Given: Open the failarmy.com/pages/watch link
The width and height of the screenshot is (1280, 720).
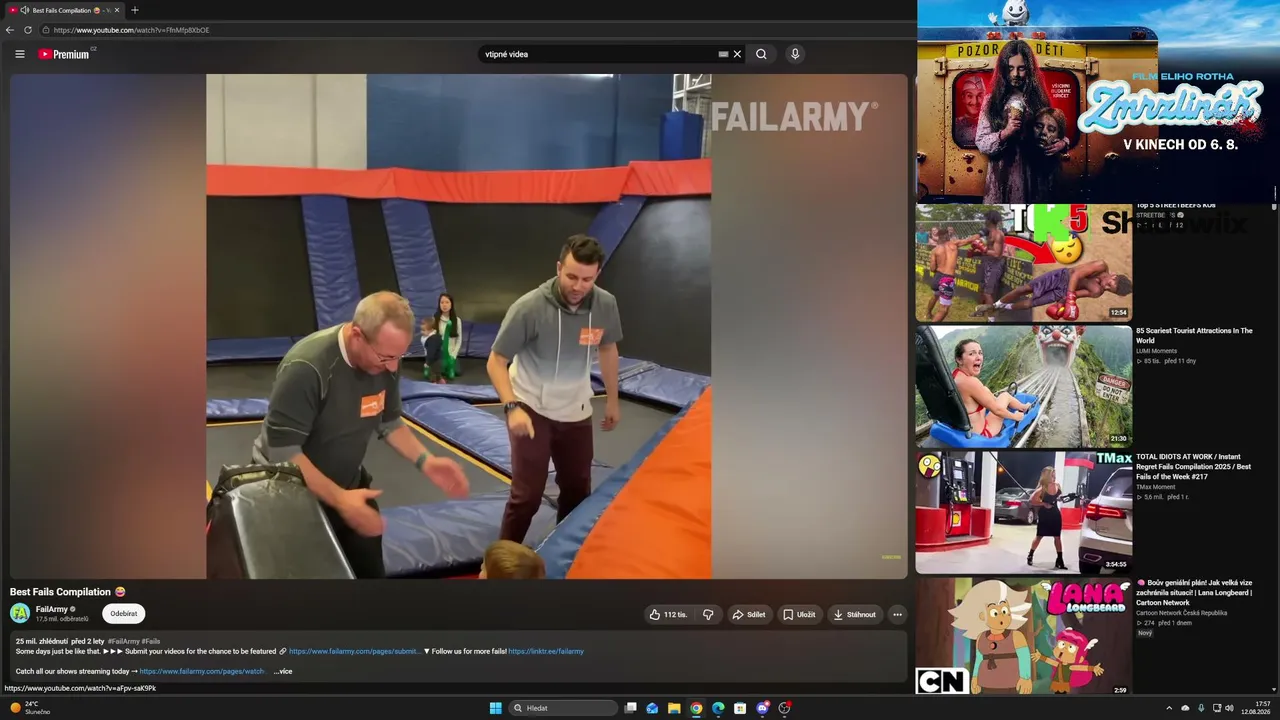Looking at the screenshot, I should coord(202,671).
